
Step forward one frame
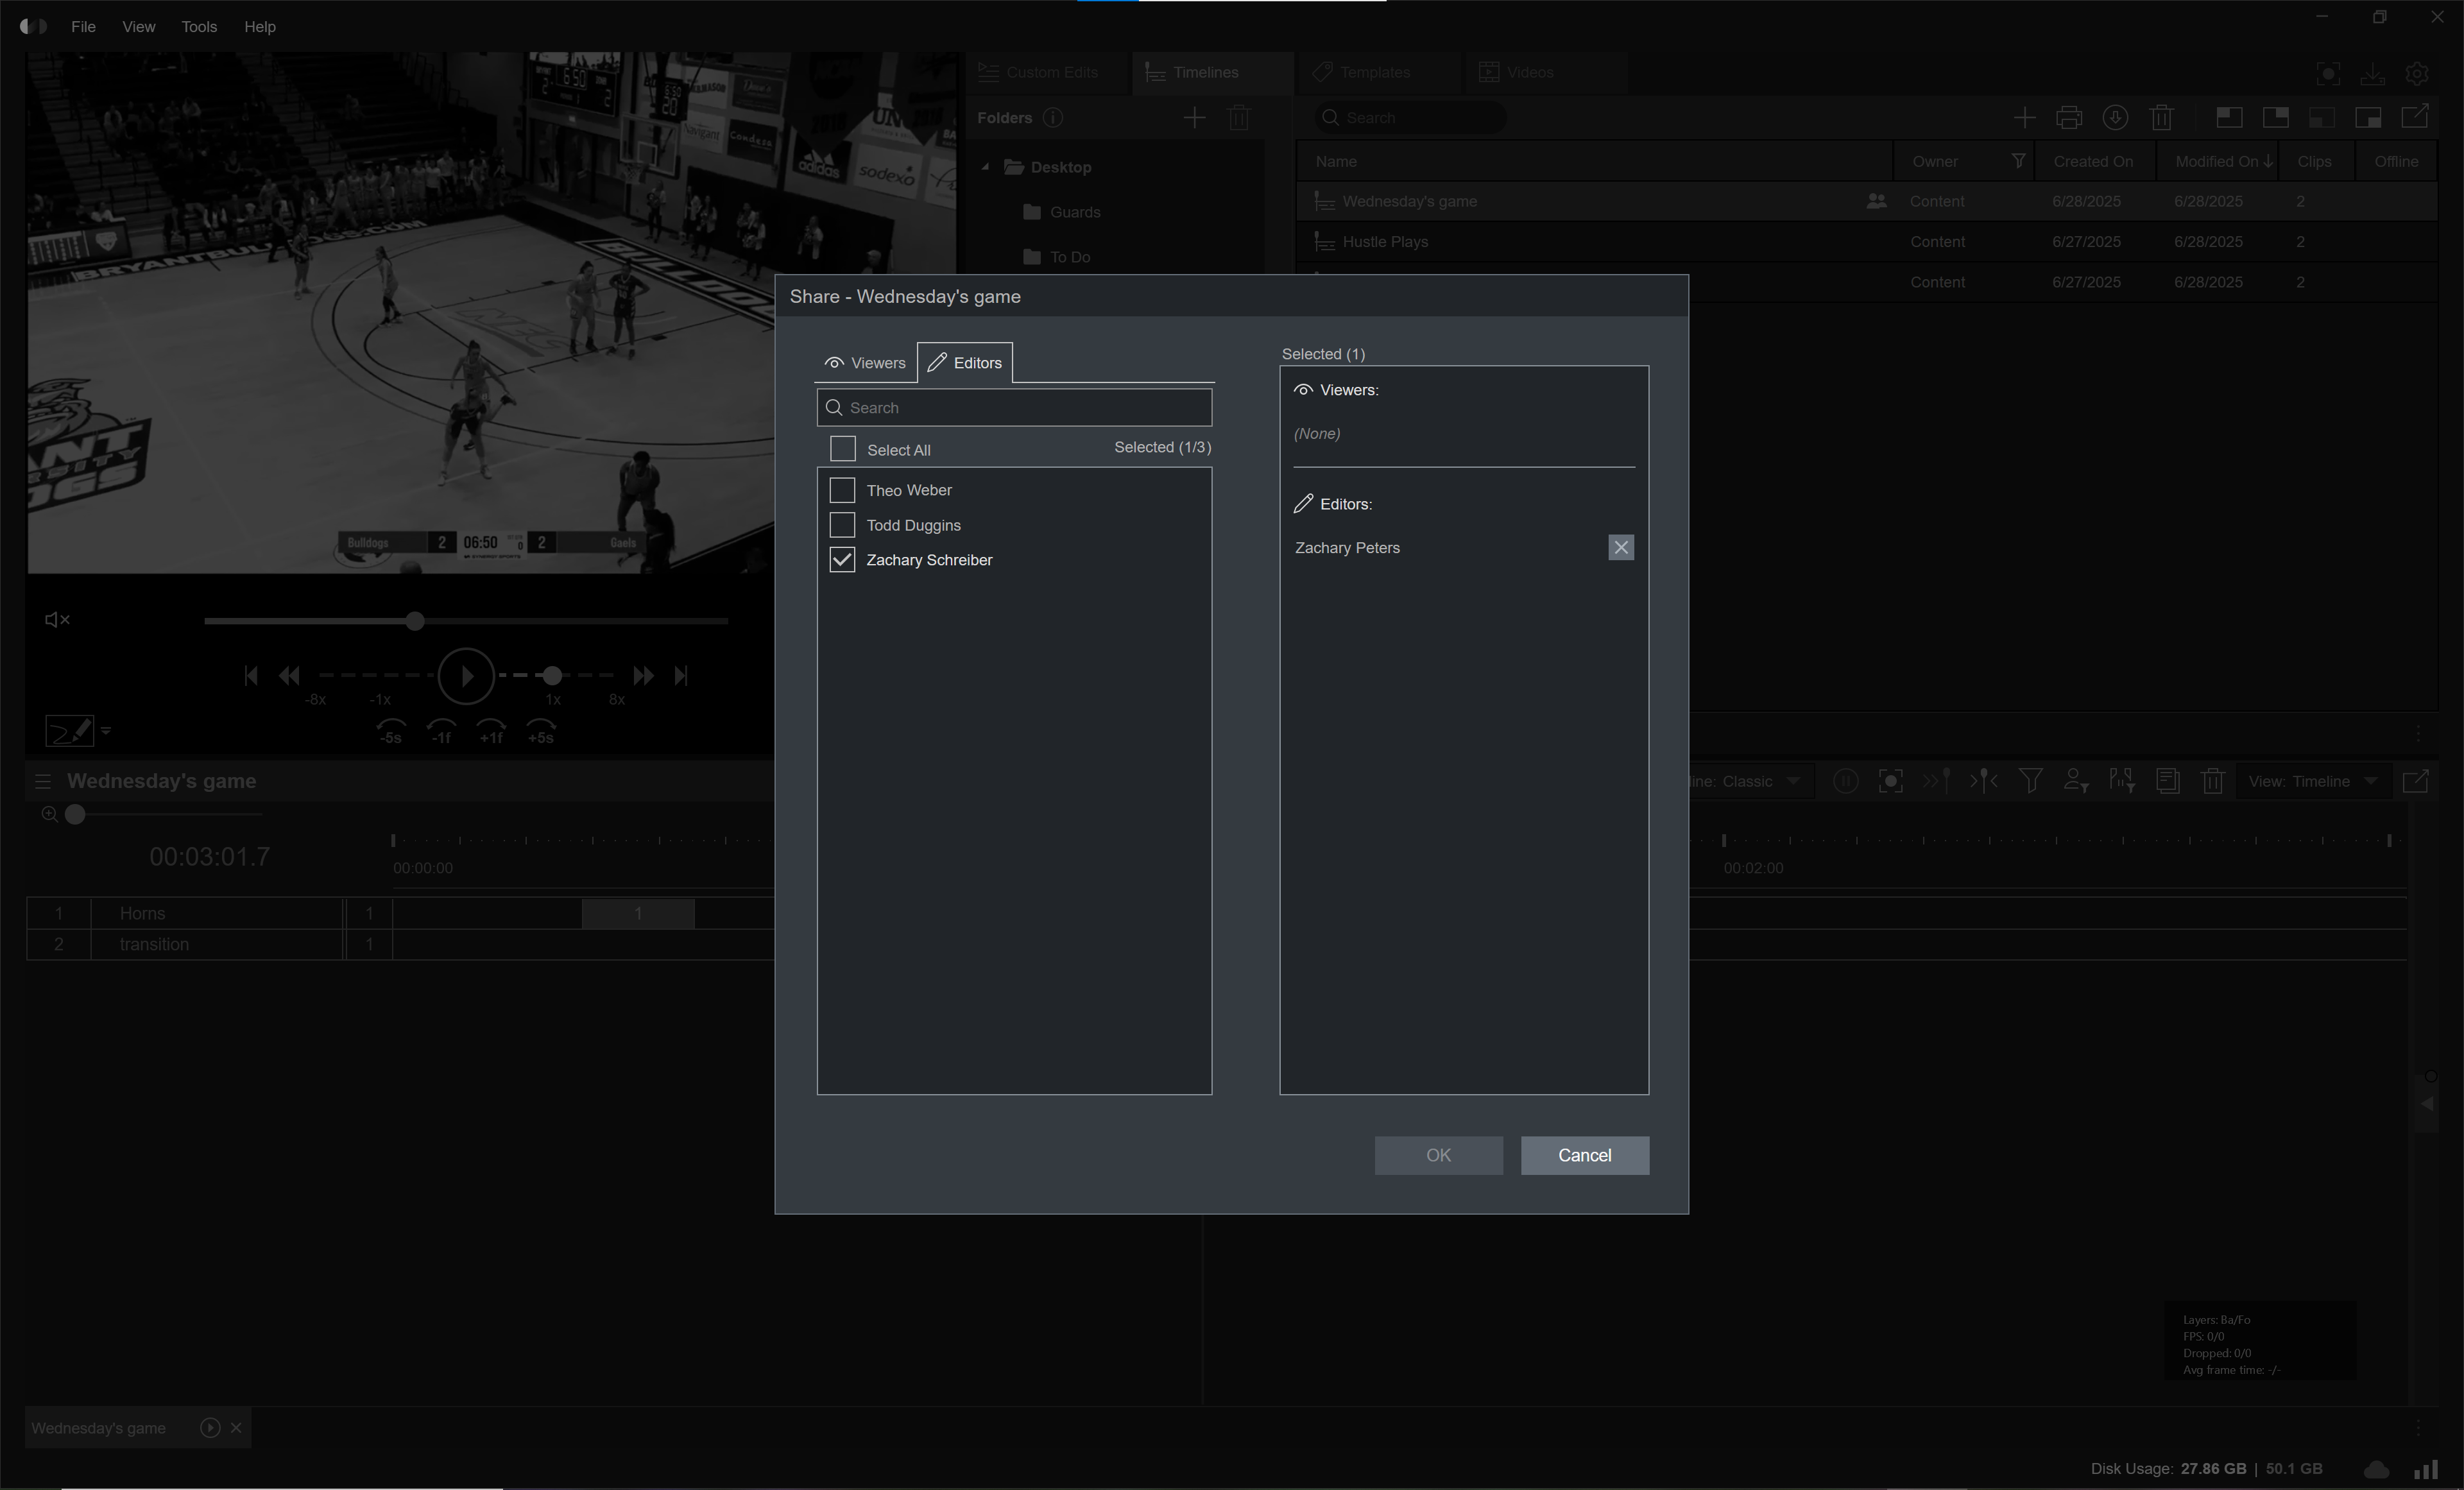(491, 731)
